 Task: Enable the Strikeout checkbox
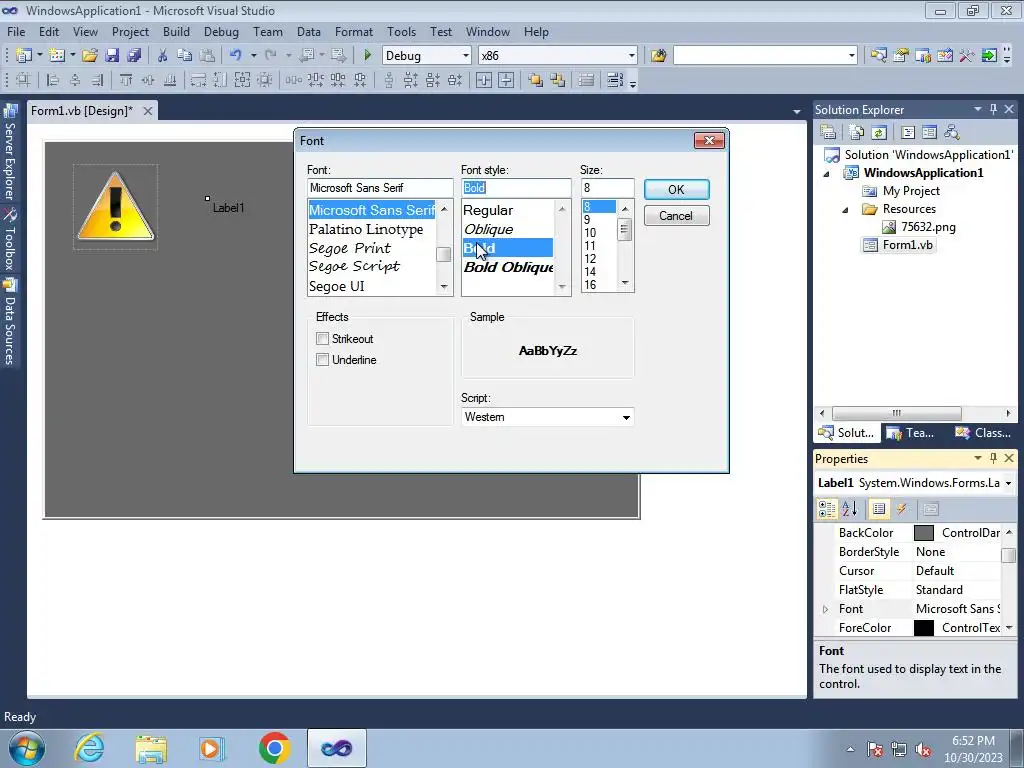322,338
